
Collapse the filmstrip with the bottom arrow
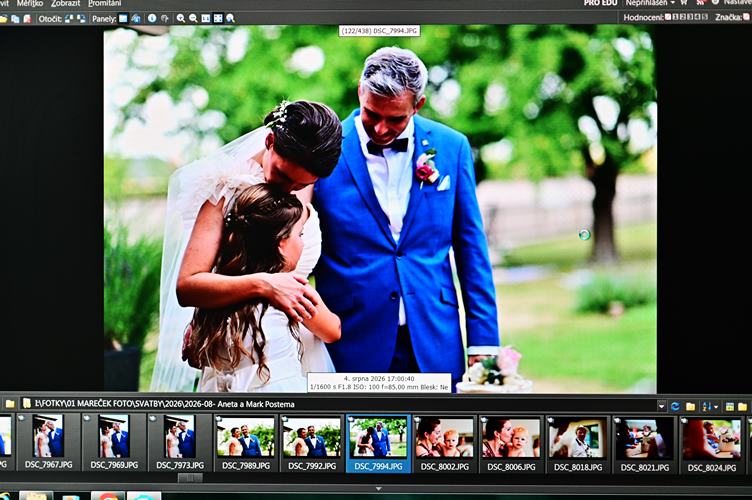(x=378, y=489)
